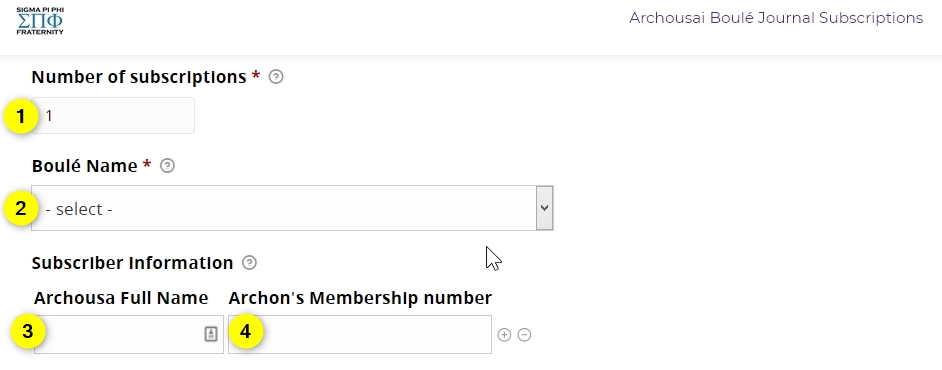Select yellow marker number 2
942x370 pixels.
pos(21,208)
